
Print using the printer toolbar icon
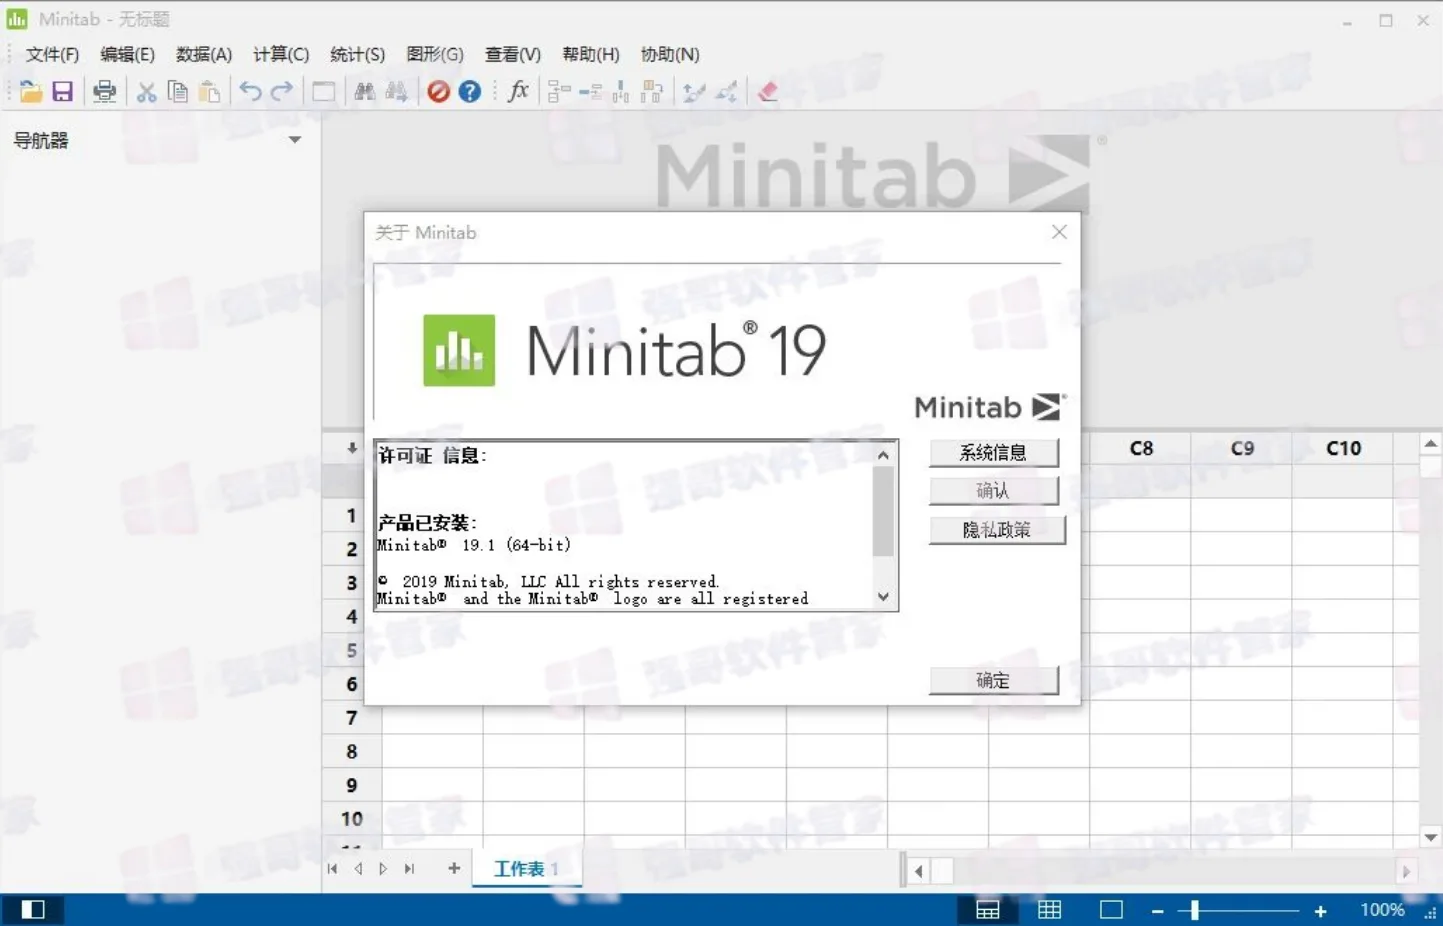tap(104, 92)
